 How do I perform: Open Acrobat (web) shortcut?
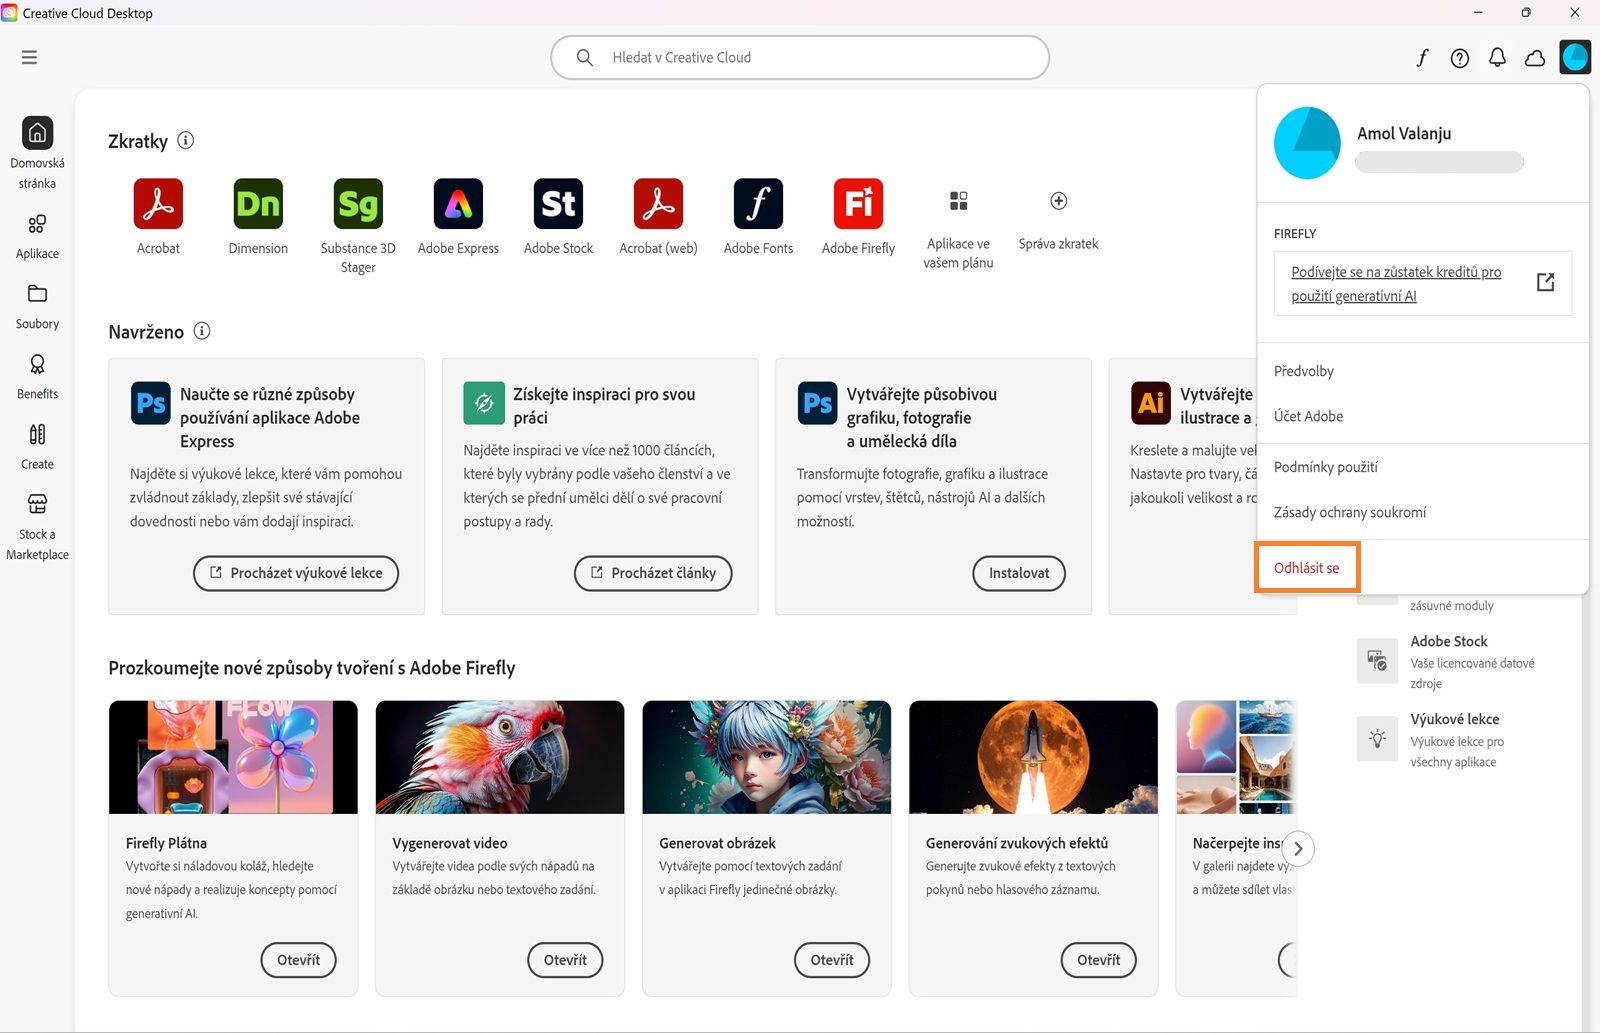pyautogui.click(x=658, y=204)
